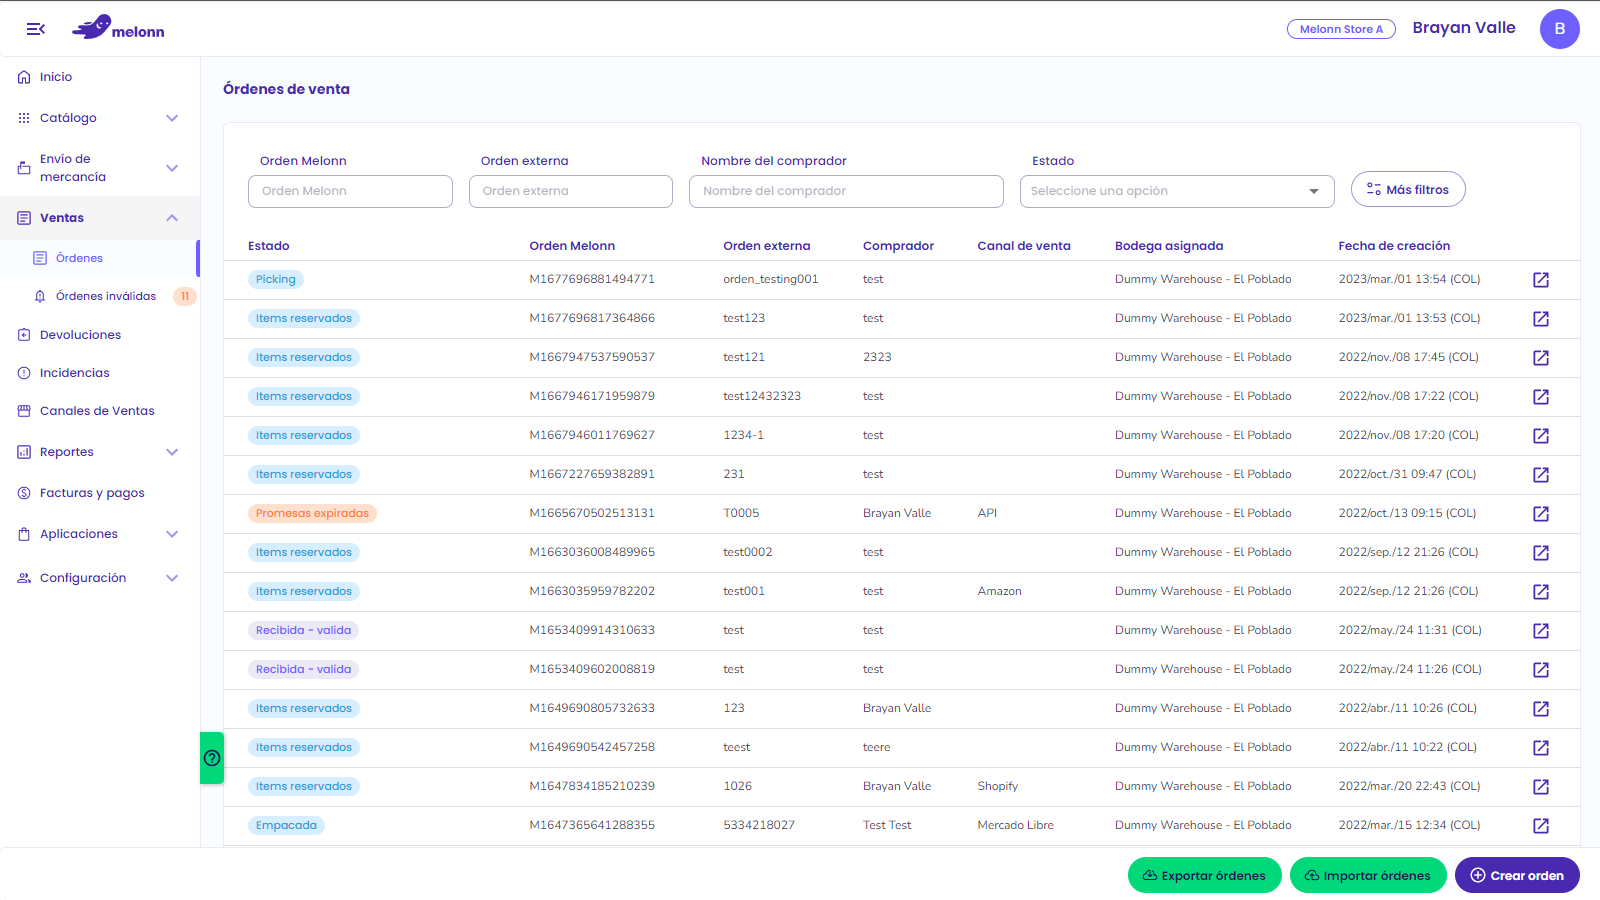Click the Devoluciones sidebar icon
The width and height of the screenshot is (1600, 900).
[24, 335]
